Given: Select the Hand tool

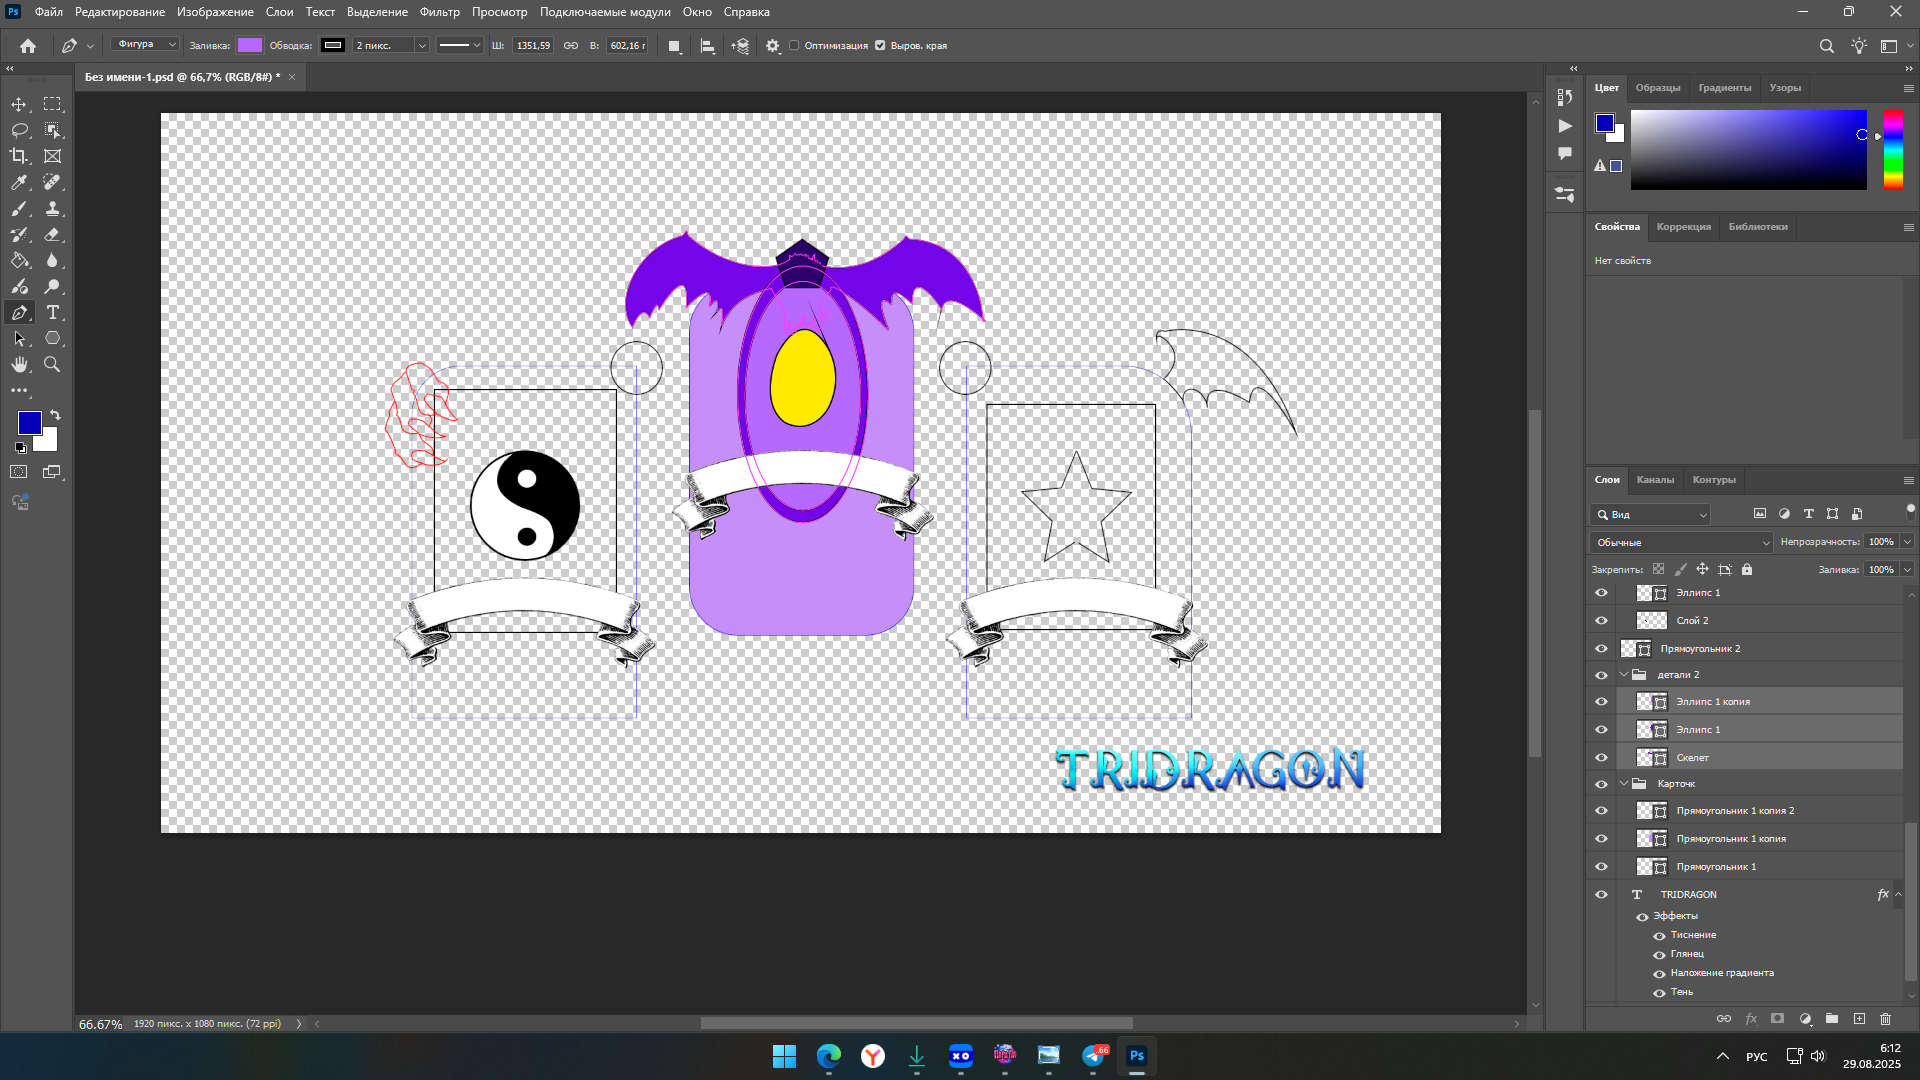Looking at the screenshot, I should pyautogui.click(x=19, y=365).
